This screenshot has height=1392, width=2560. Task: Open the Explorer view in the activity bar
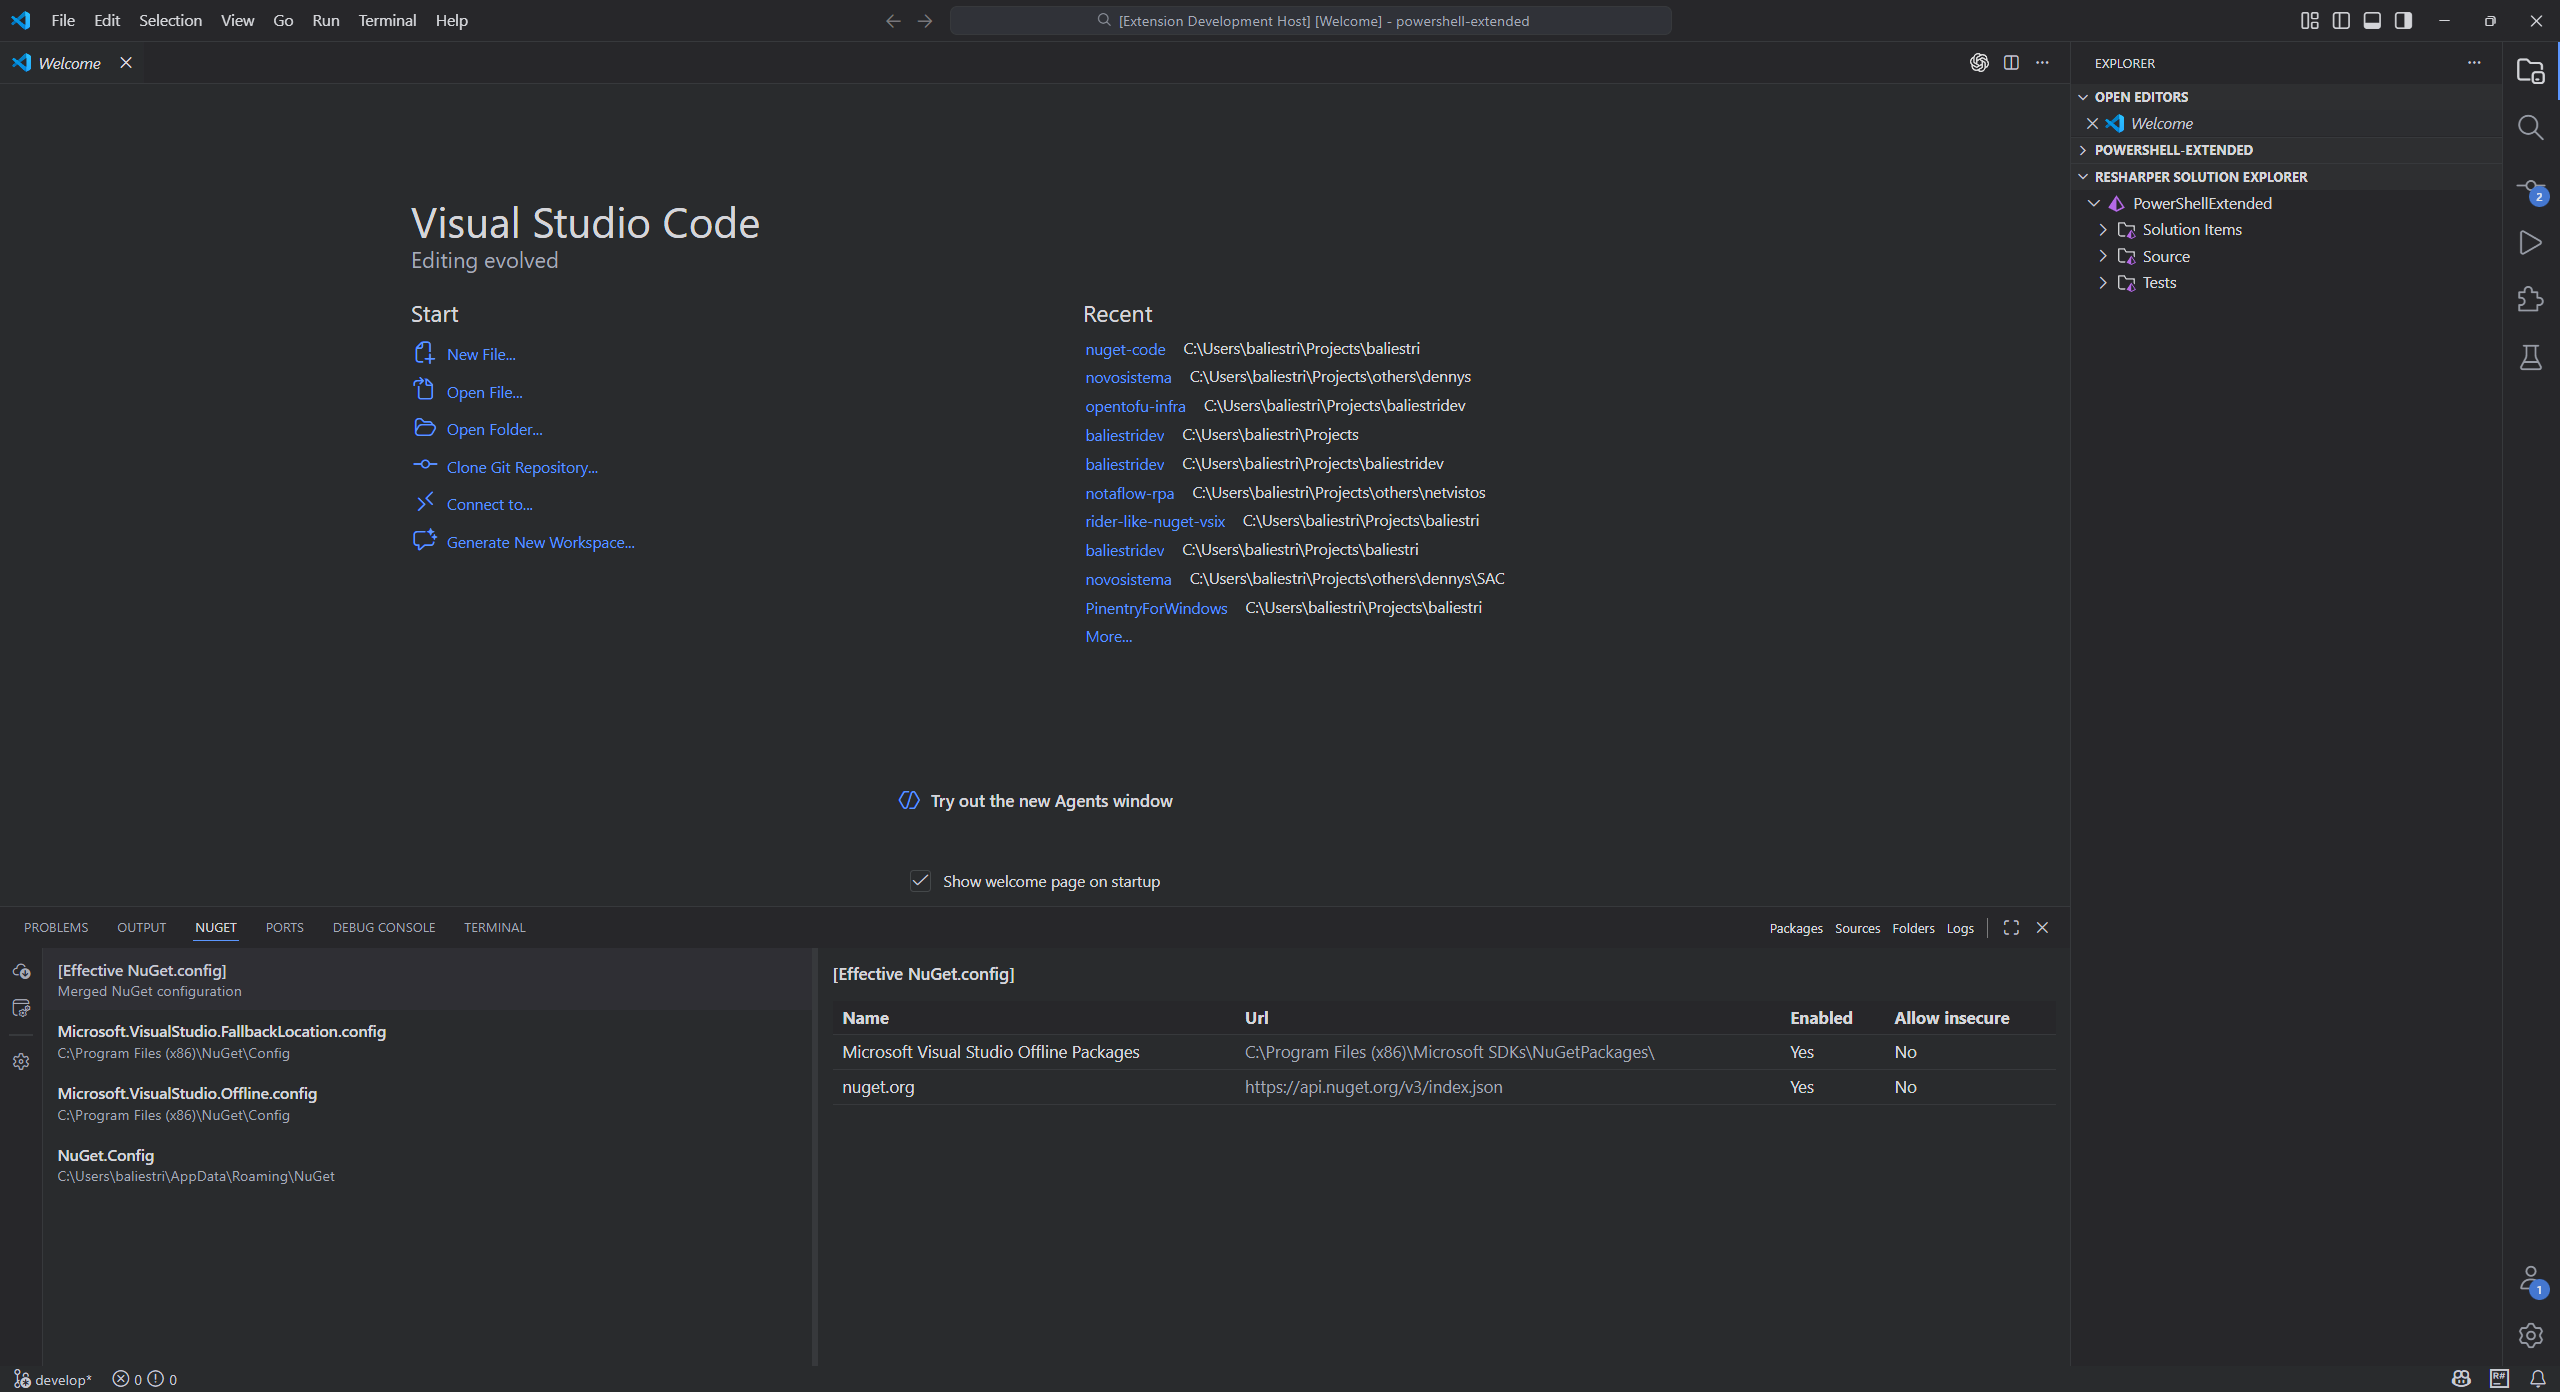pyautogui.click(x=2530, y=71)
